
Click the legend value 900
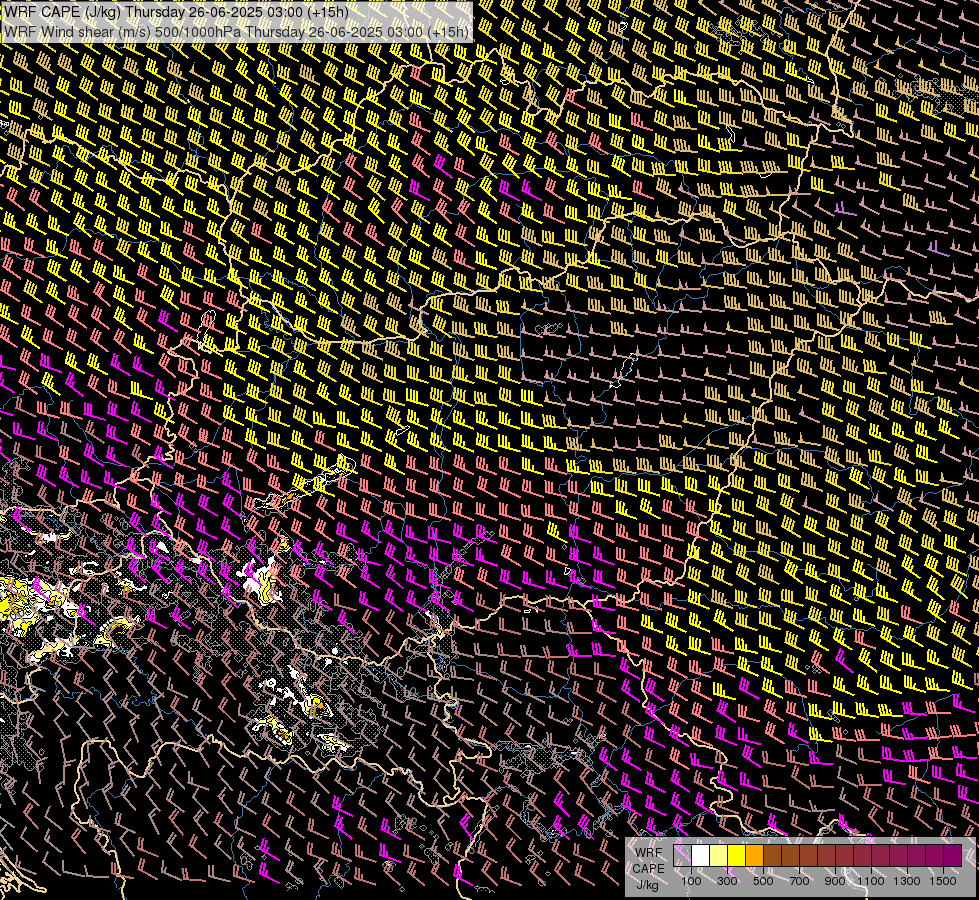[835, 881]
